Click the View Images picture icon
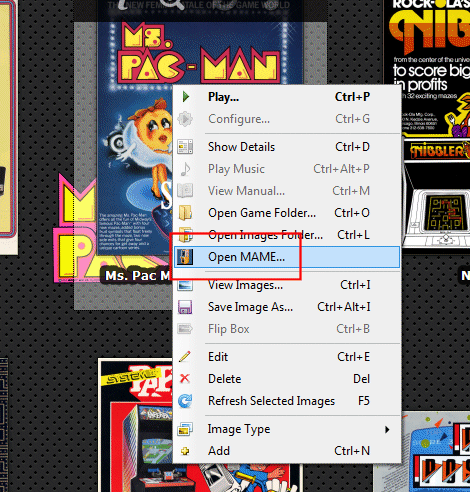Screen dimensions: 470x492 click(x=185, y=285)
